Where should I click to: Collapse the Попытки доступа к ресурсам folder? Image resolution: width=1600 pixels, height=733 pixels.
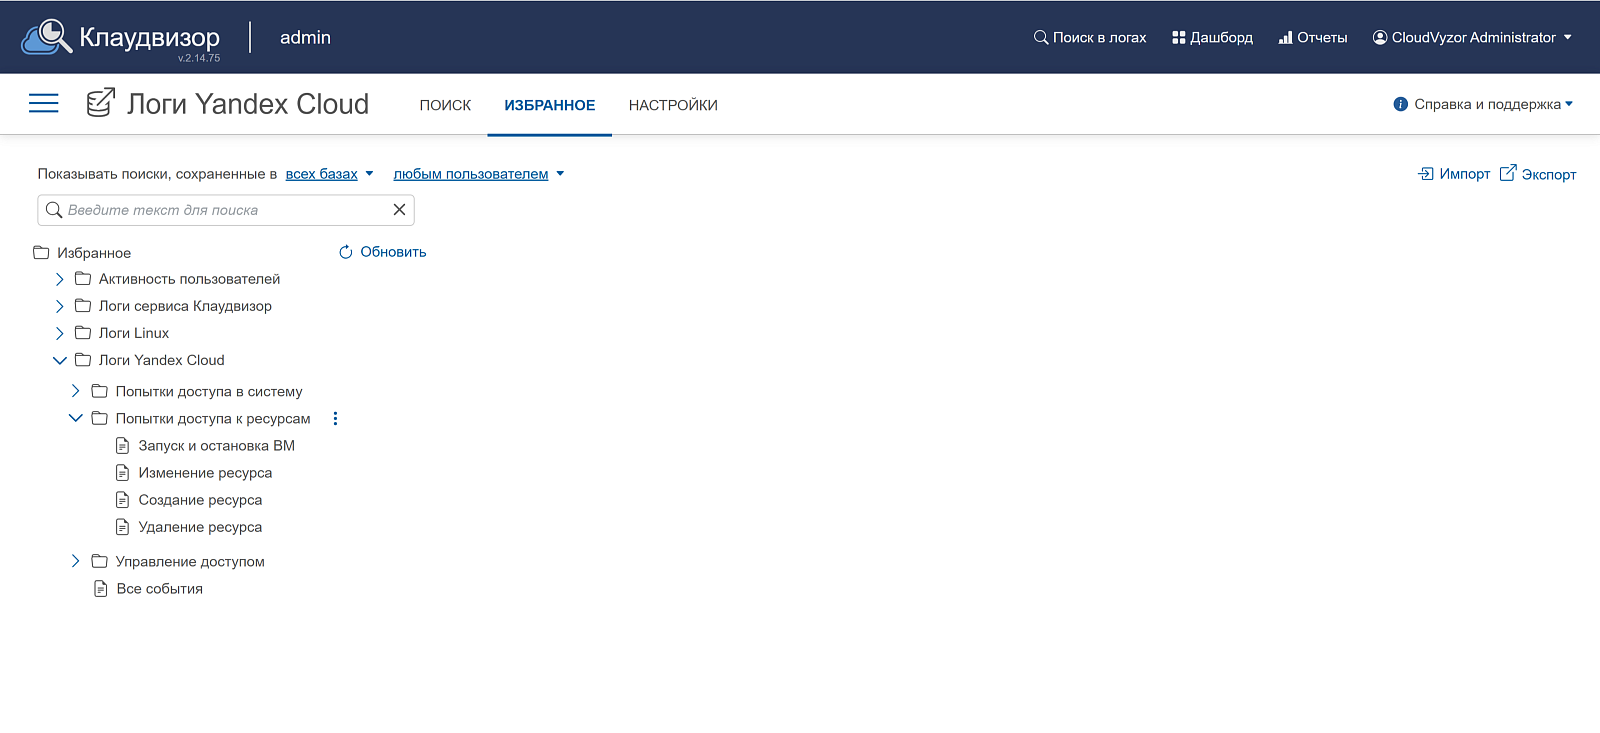tap(76, 418)
